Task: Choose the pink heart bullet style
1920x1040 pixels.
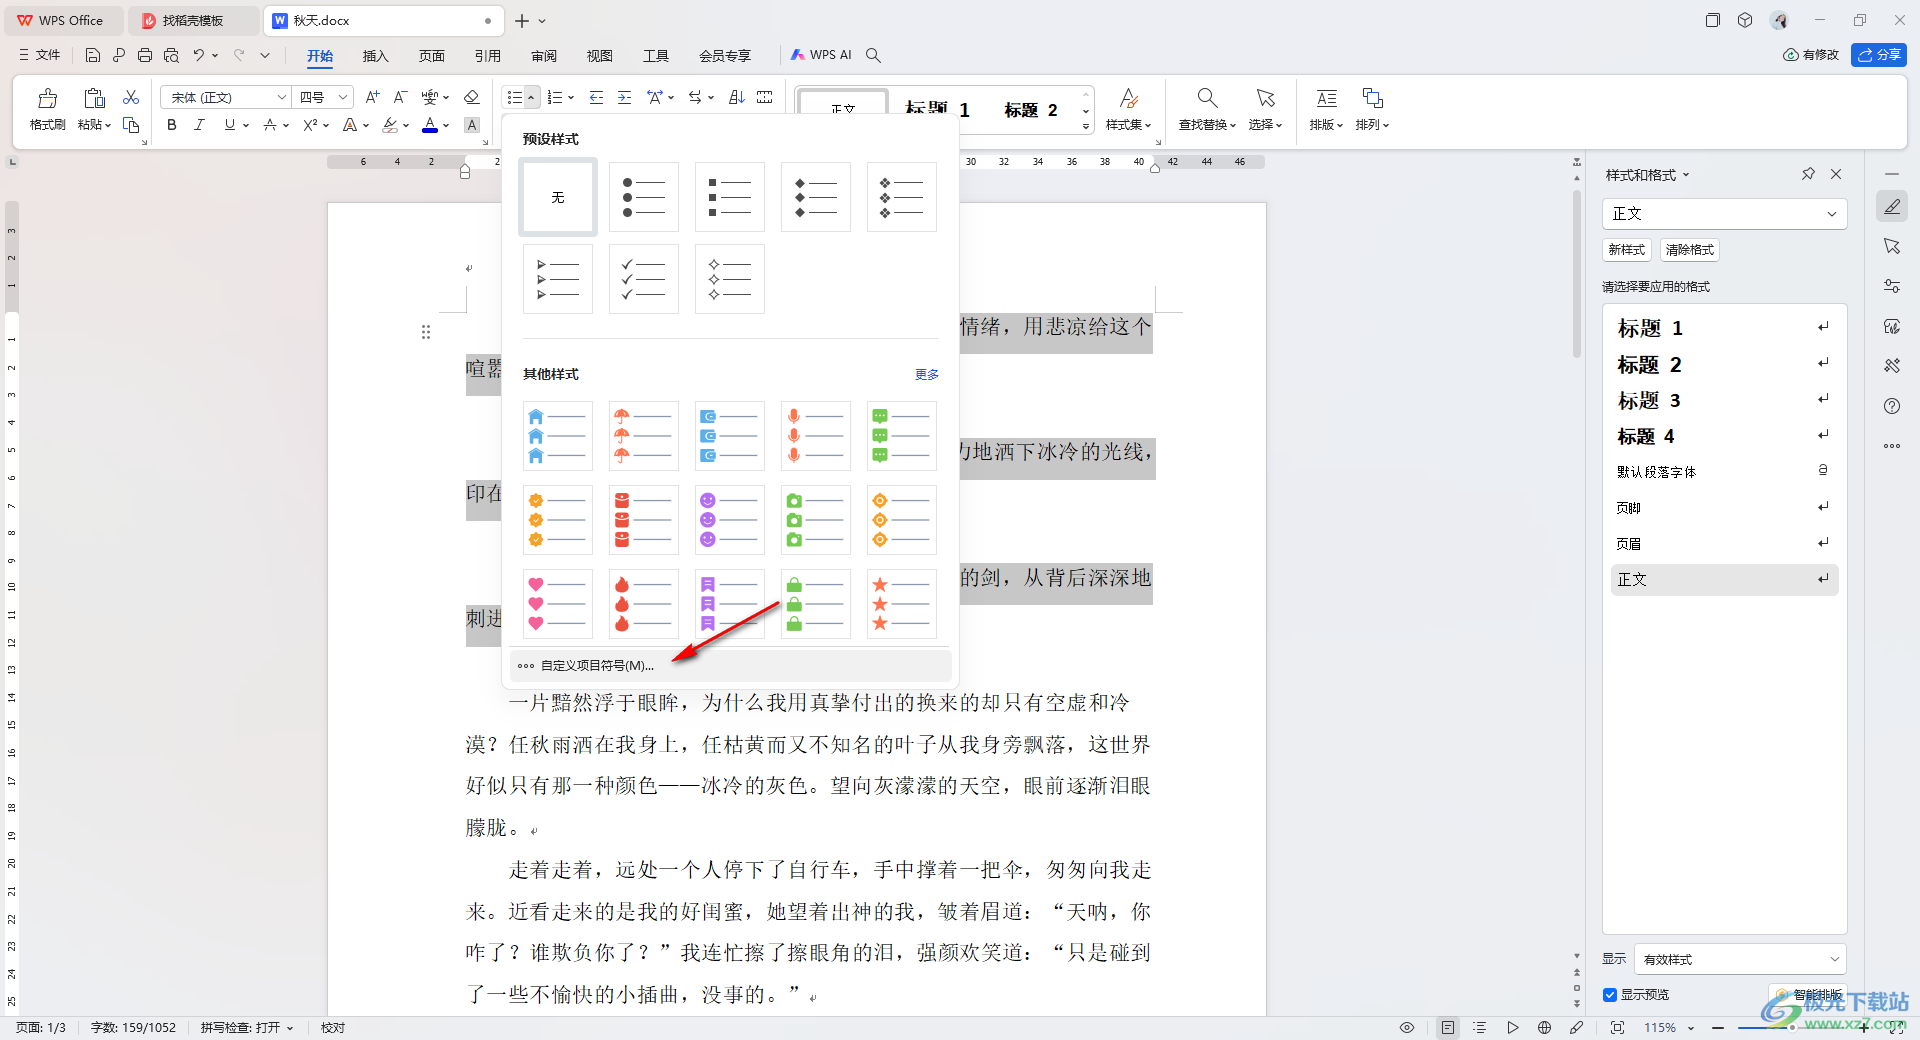Action: tap(558, 604)
